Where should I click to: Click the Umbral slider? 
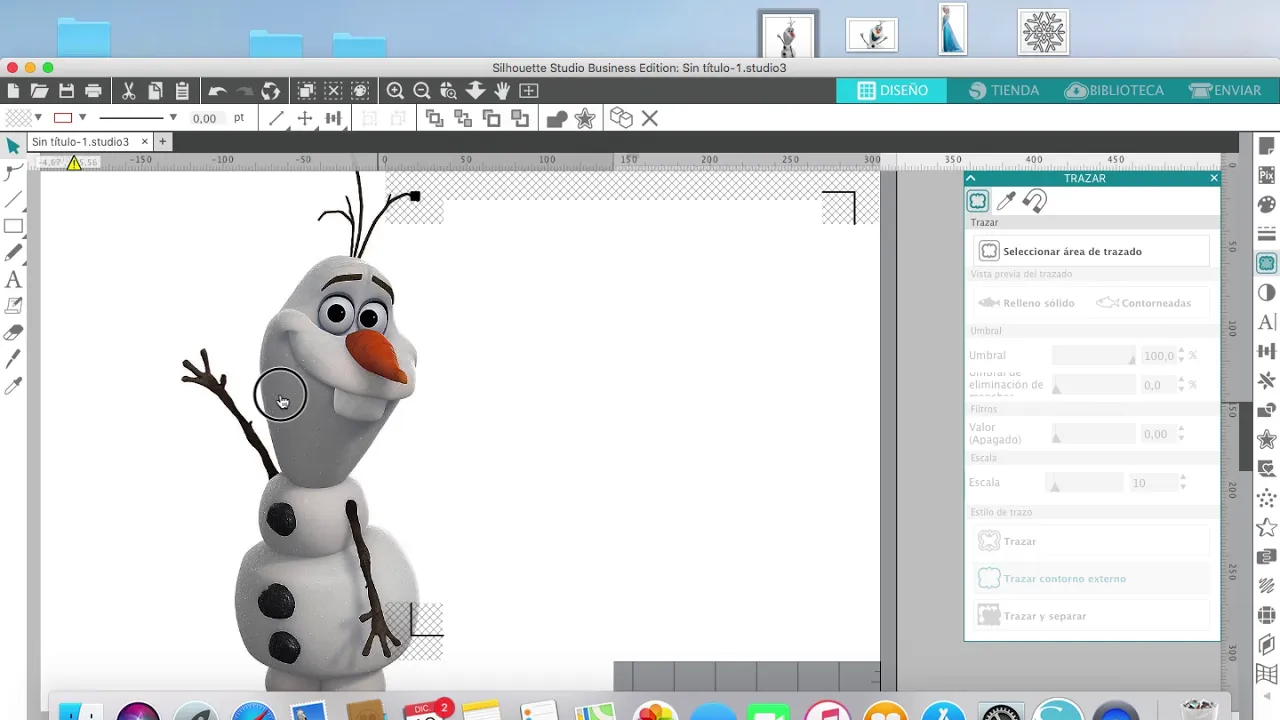pos(1094,356)
